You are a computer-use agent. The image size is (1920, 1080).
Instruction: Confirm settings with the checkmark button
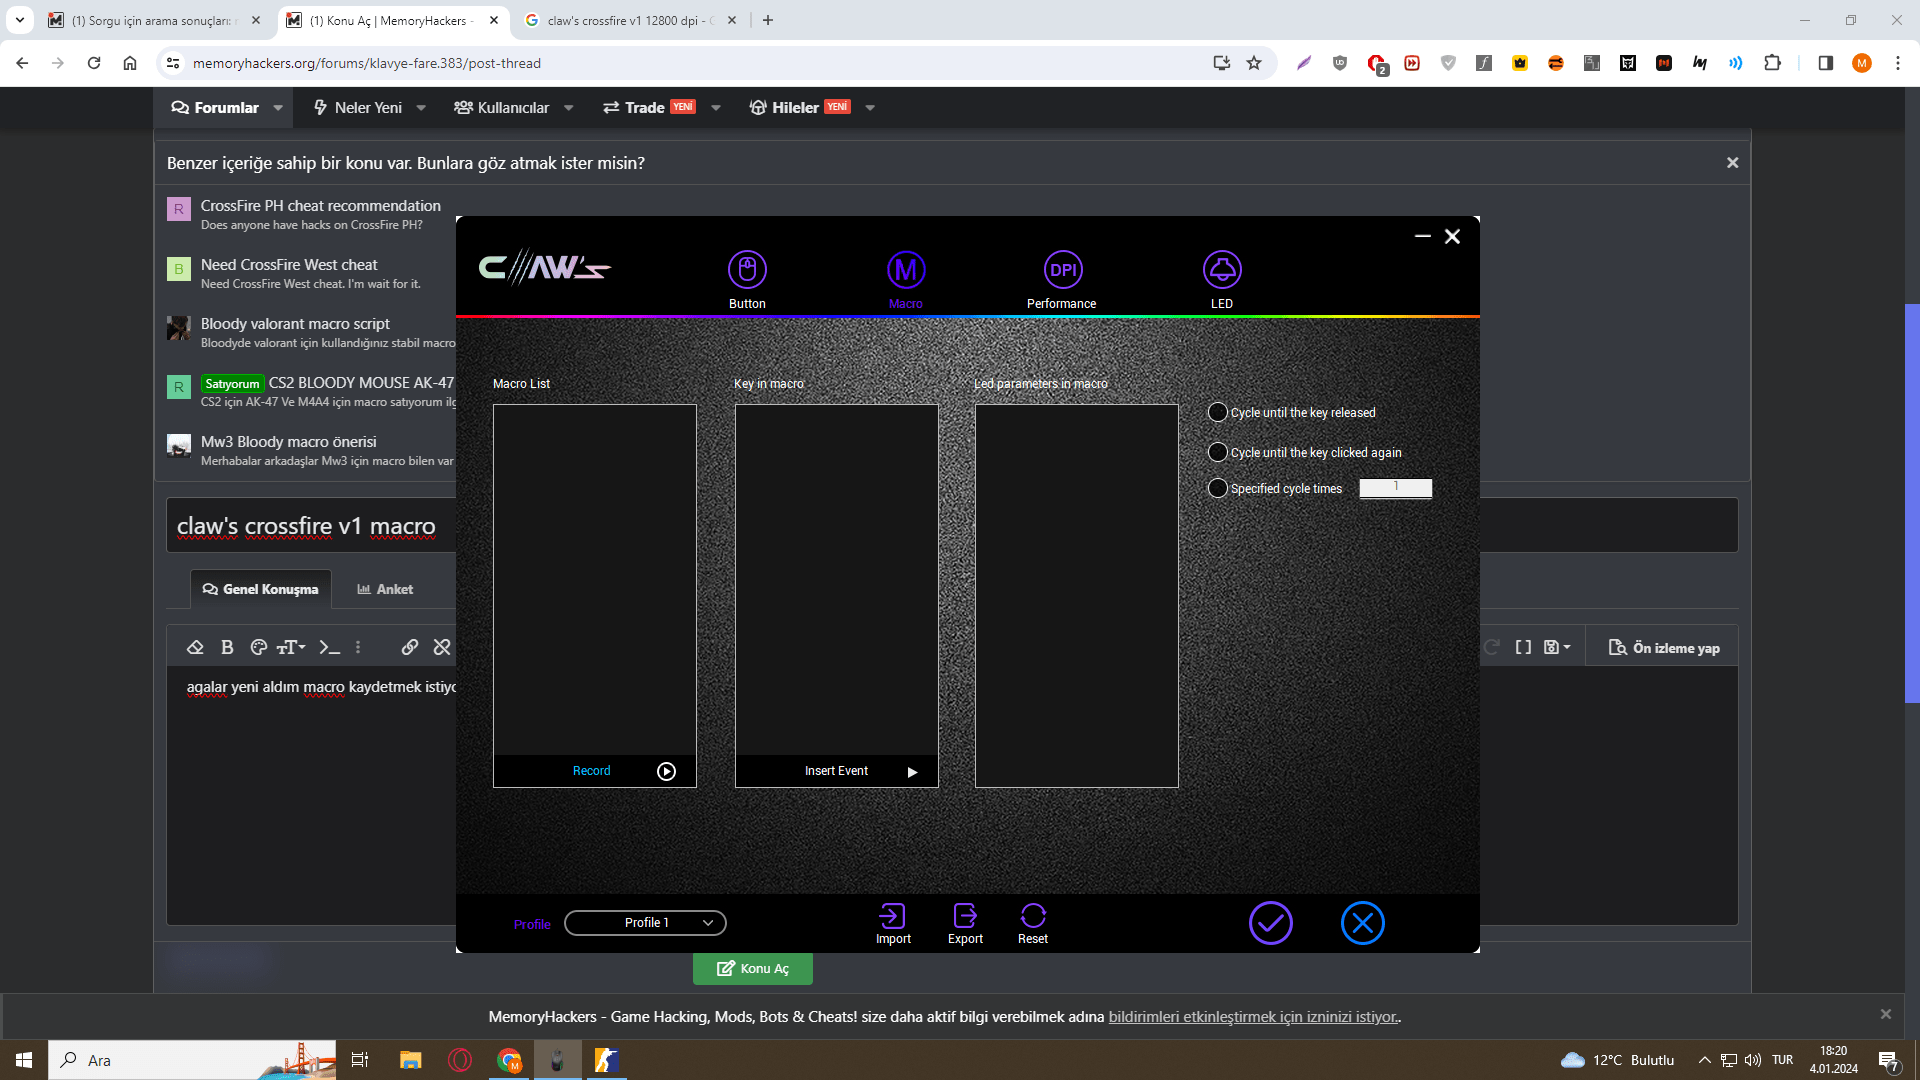pos(1271,923)
